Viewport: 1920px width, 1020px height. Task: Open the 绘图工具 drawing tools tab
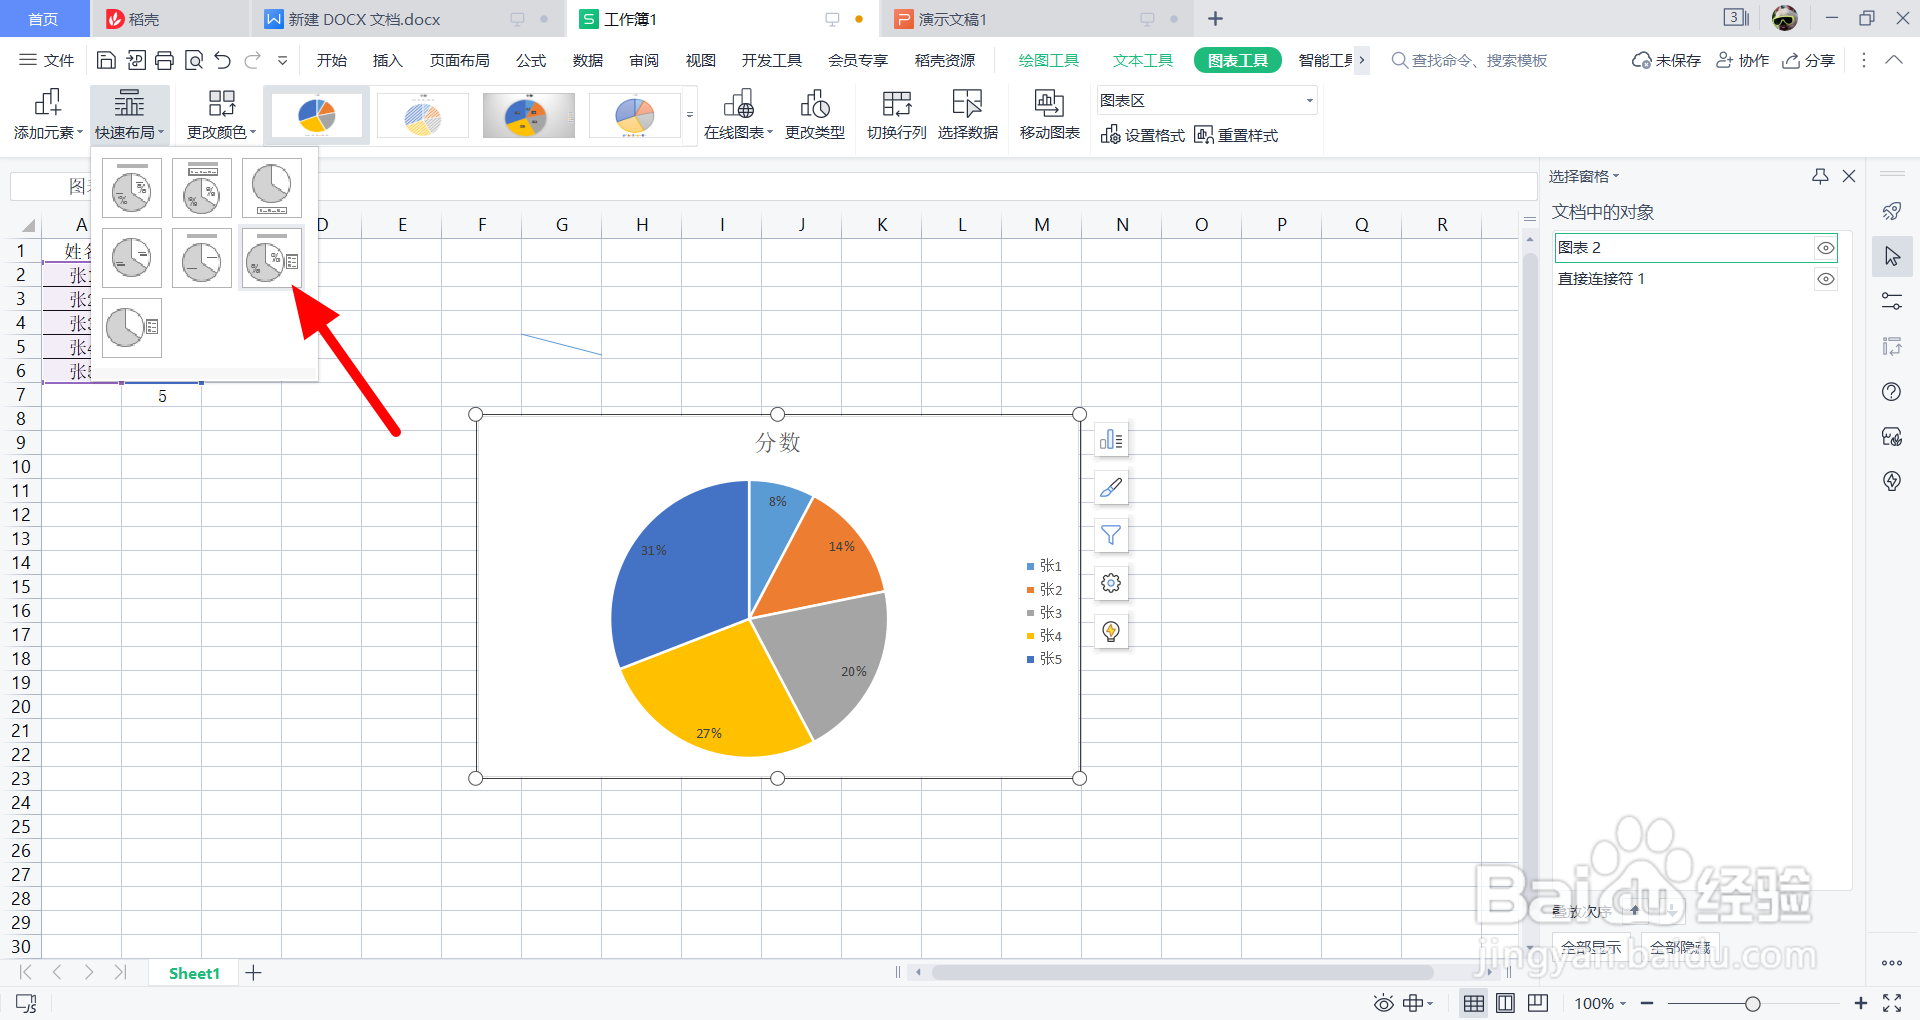click(1048, 60)
